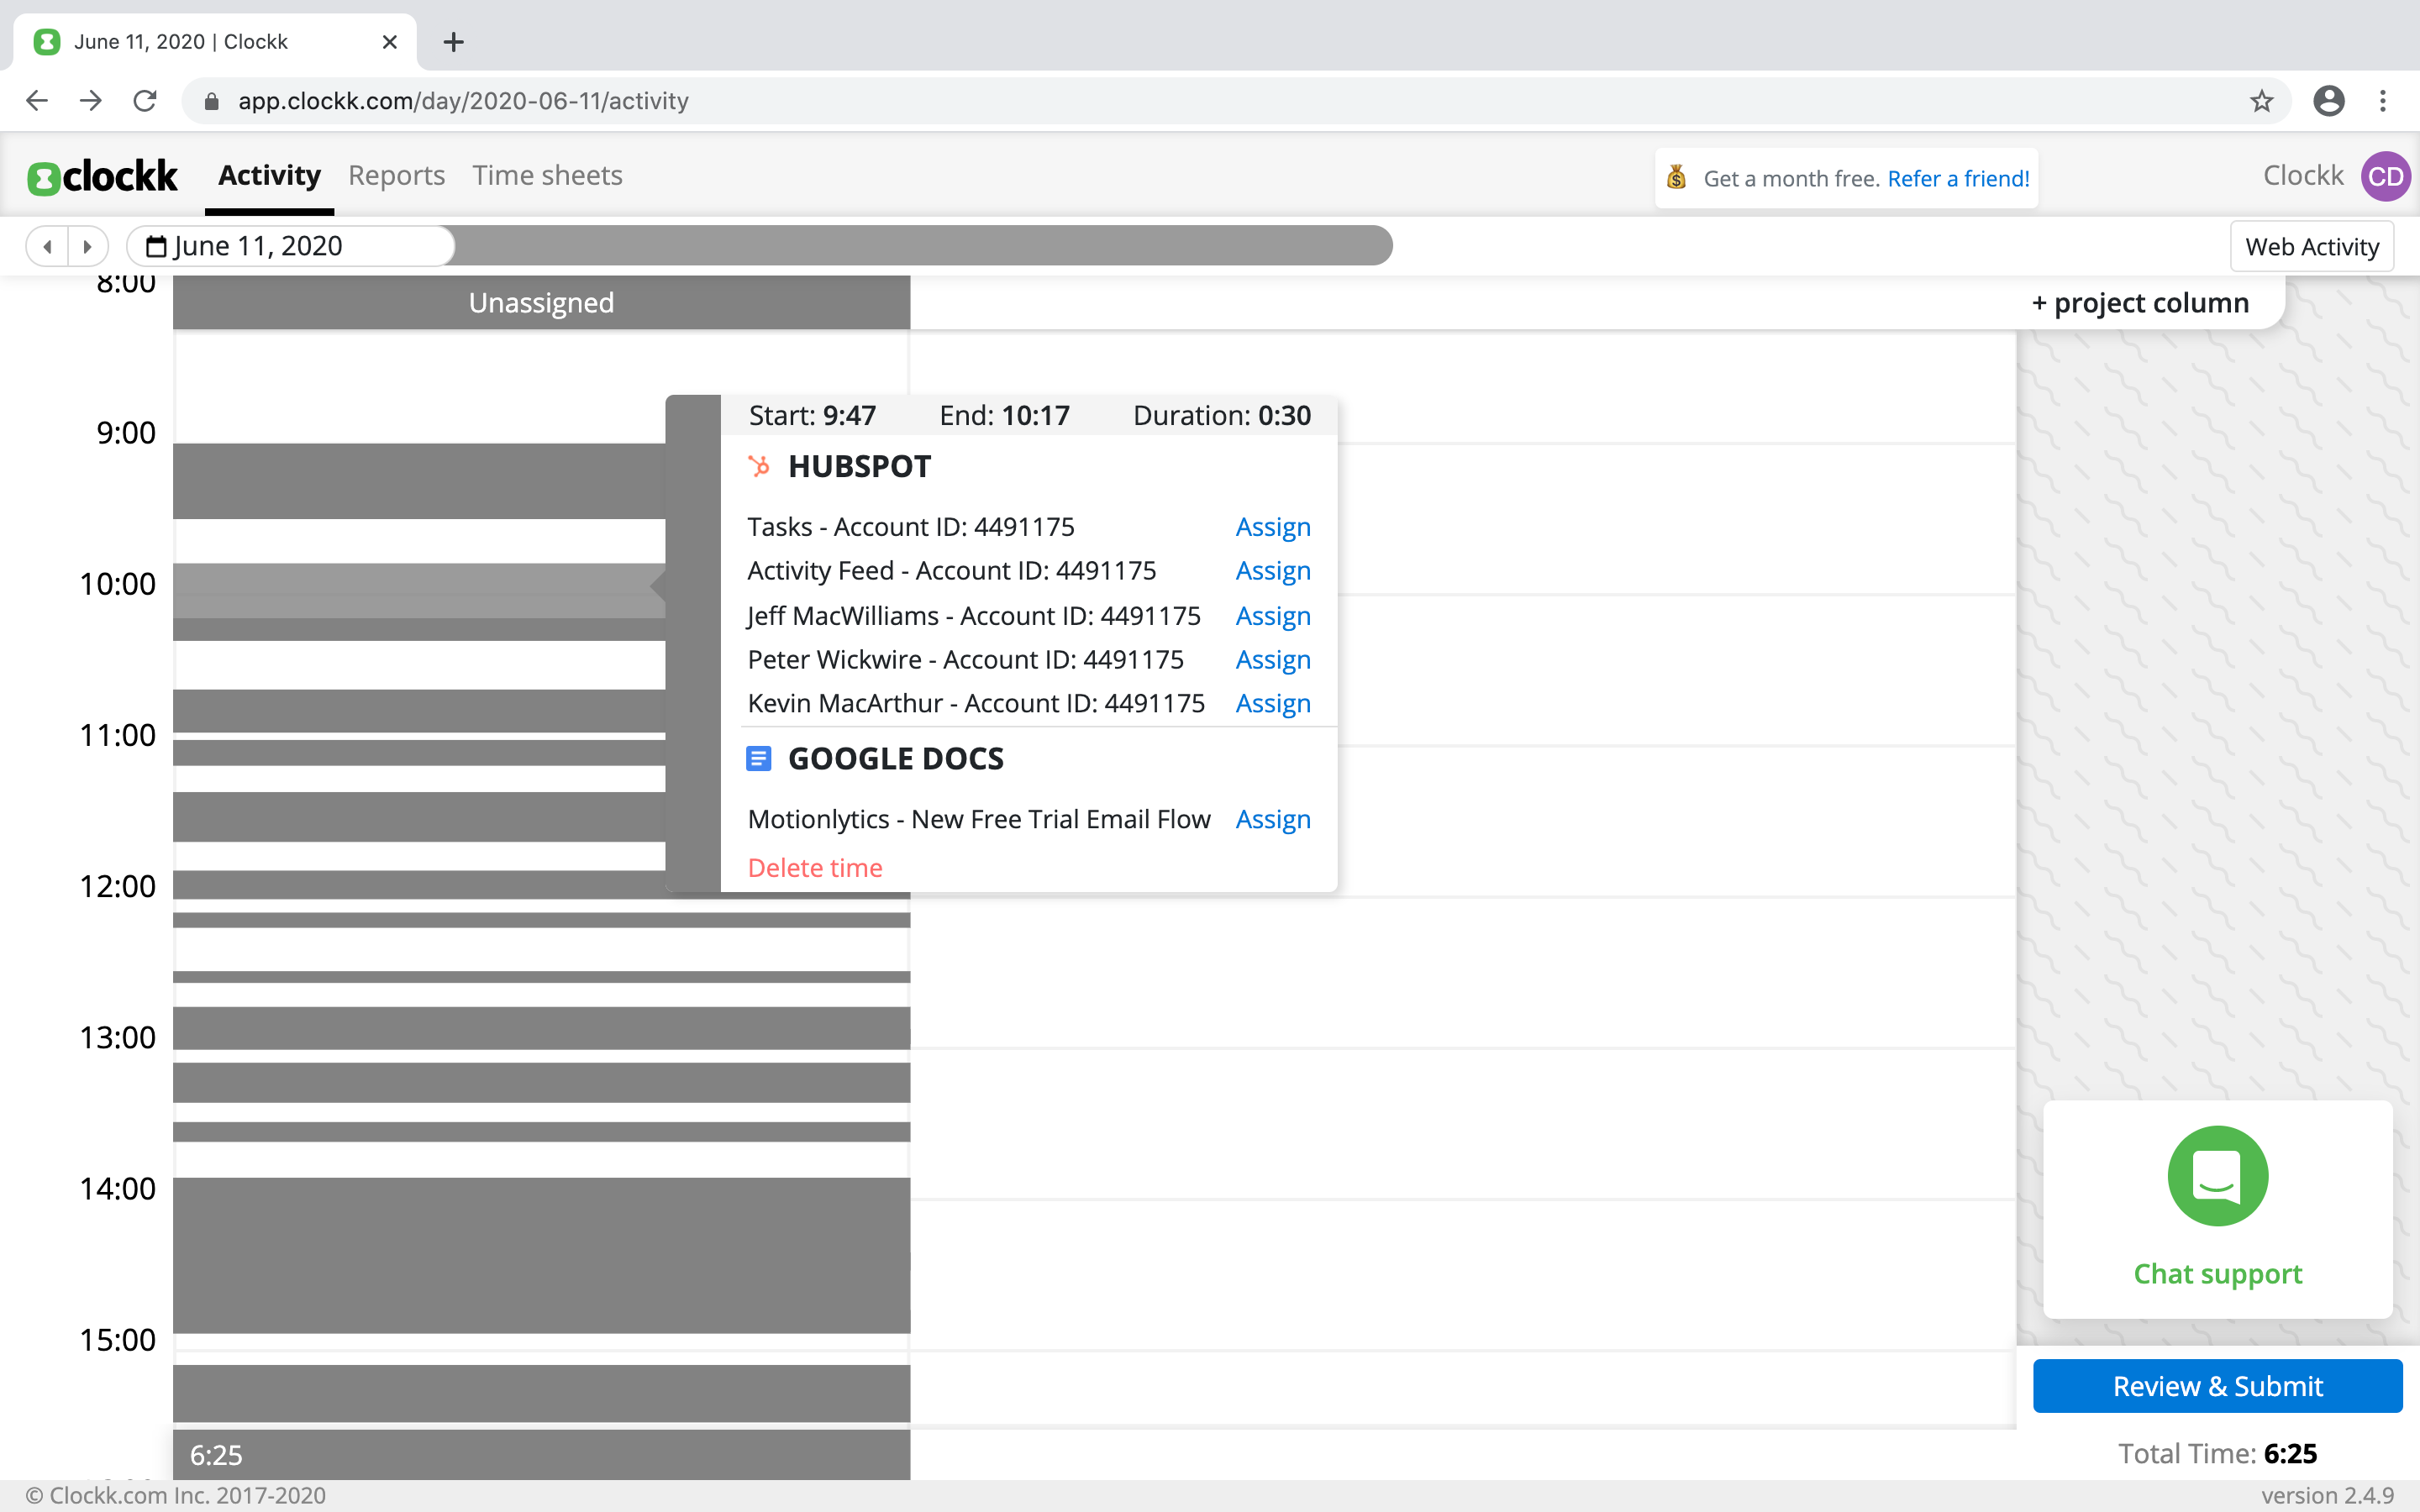The image size is (2420, 1512).
Task: Click the 'version 2.4.9' footer text
Action: coord(2327,1496)
